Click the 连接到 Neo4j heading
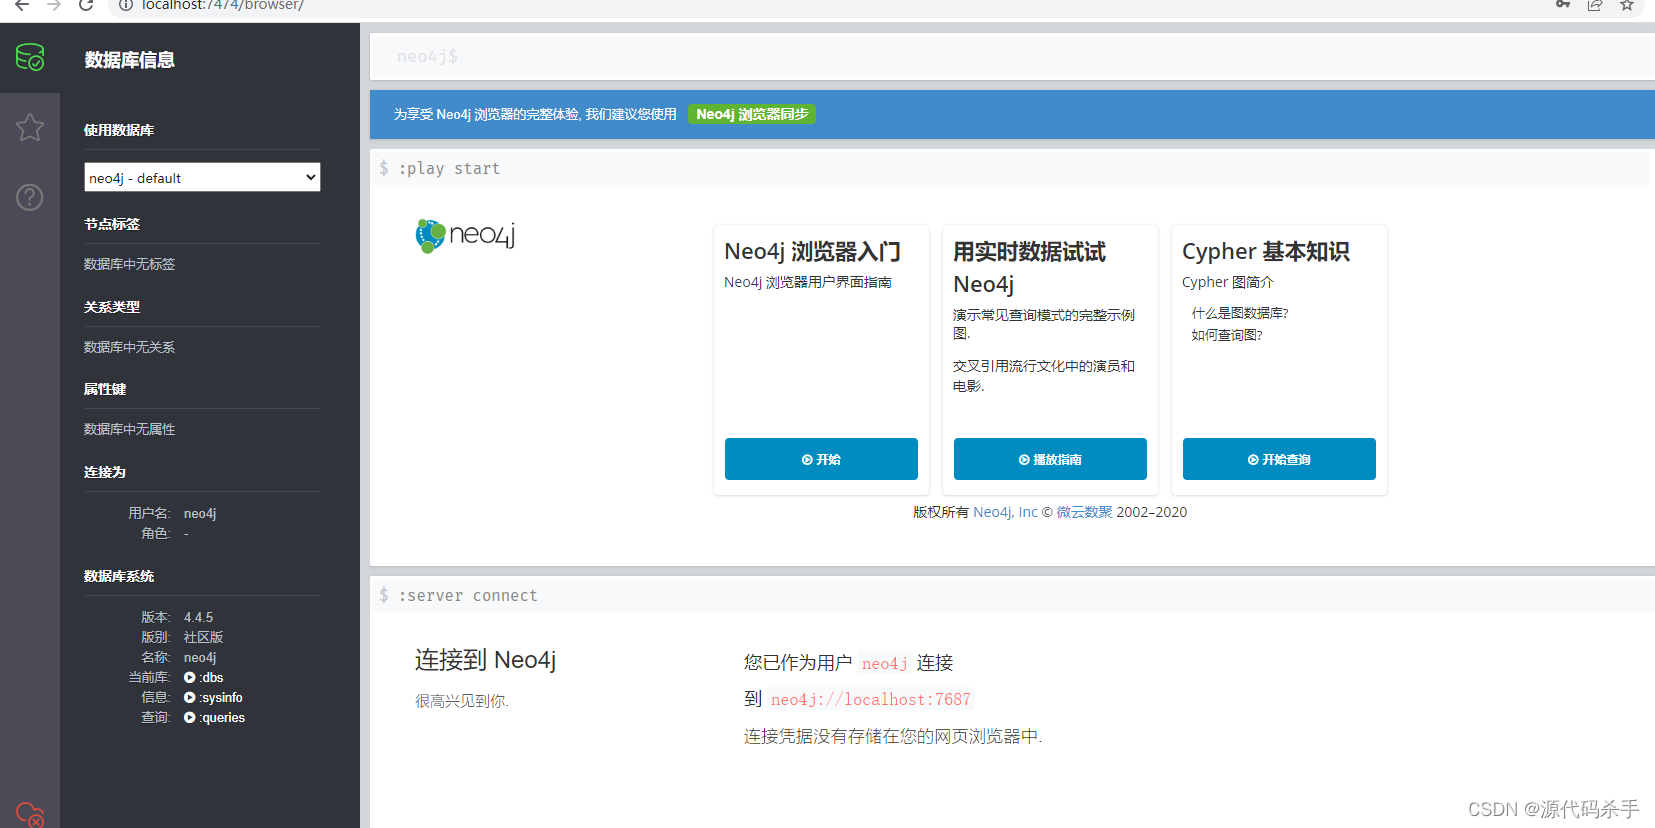Screen dimensions: 1655x828 click(x=485, y=660)
